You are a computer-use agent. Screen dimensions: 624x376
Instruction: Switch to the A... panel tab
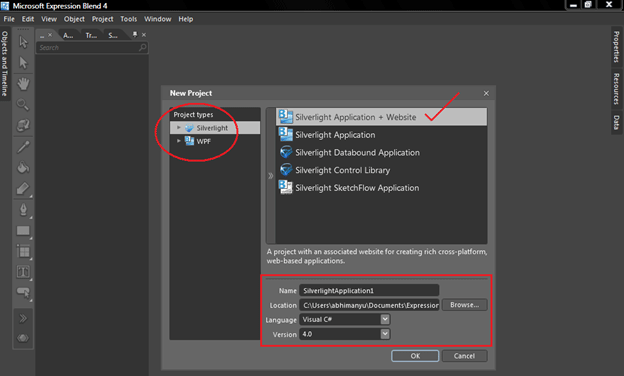[68, 35]
